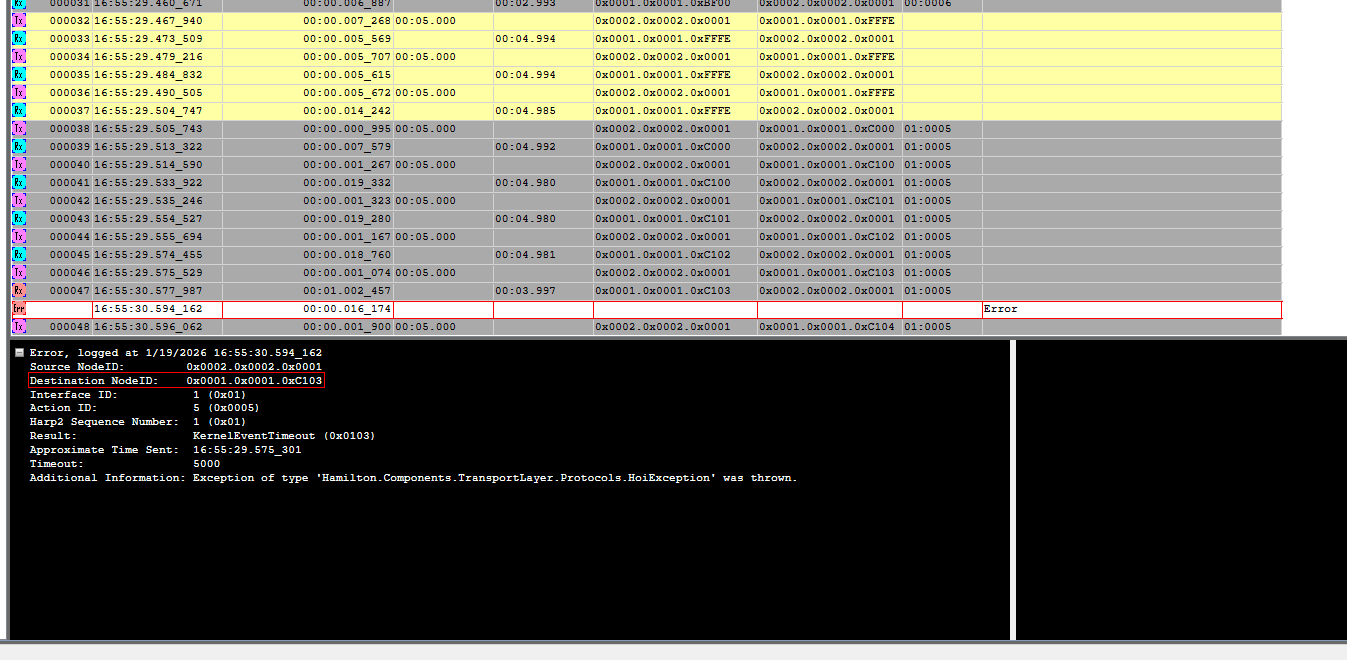This screenshot has height=660, width=1347.
Task: Select the Source NodeID detail line
Action: (175, 367)
